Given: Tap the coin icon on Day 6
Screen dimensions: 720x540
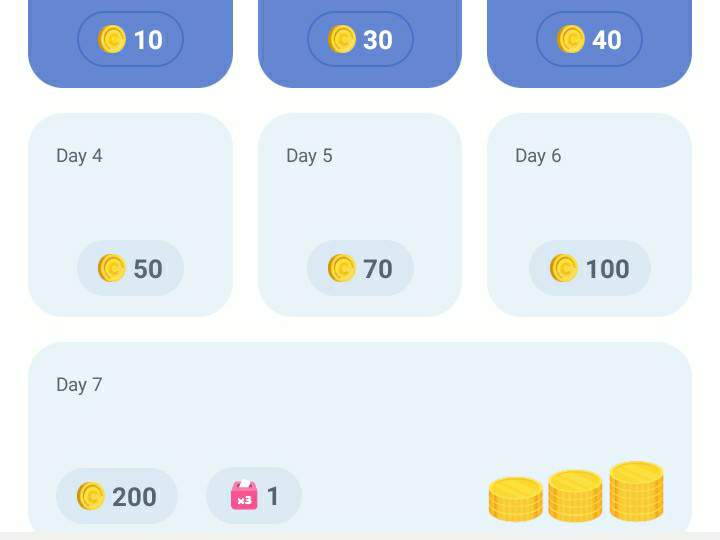Looking at the screenshot, I should tap(564, 268).
